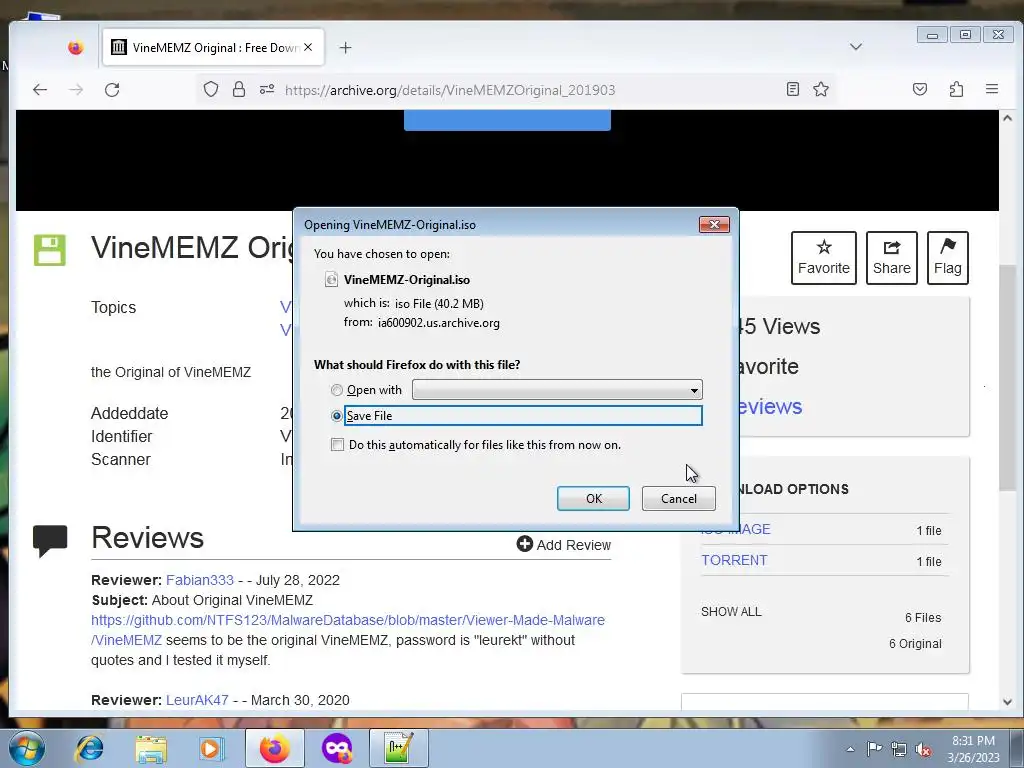The image size is (1024, 768).
Task: Launch Internet Explorer from taskbar
Action: coord(90,749)
